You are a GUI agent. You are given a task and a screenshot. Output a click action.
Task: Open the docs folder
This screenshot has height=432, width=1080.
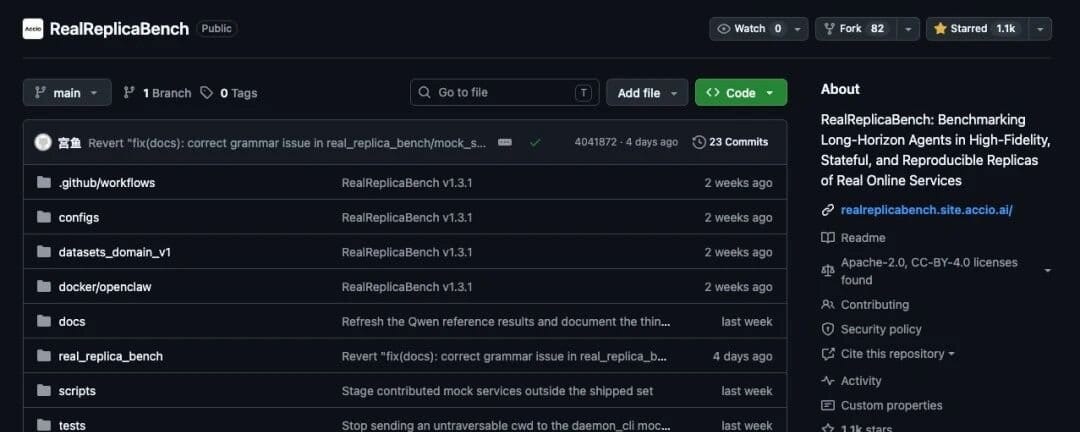(x=72, y=322)
